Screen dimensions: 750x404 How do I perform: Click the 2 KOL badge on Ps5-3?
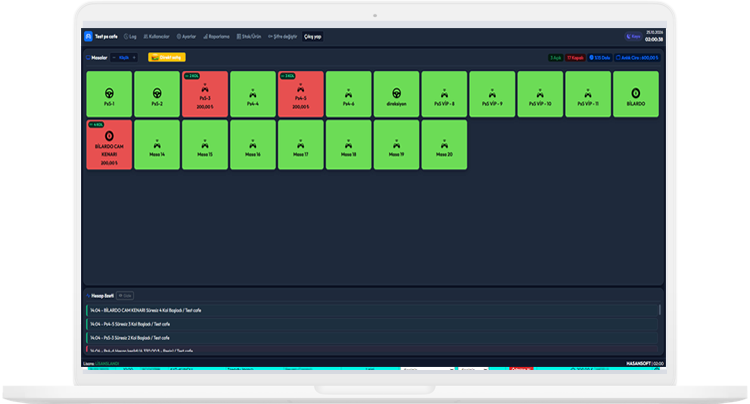click(192, 76)
